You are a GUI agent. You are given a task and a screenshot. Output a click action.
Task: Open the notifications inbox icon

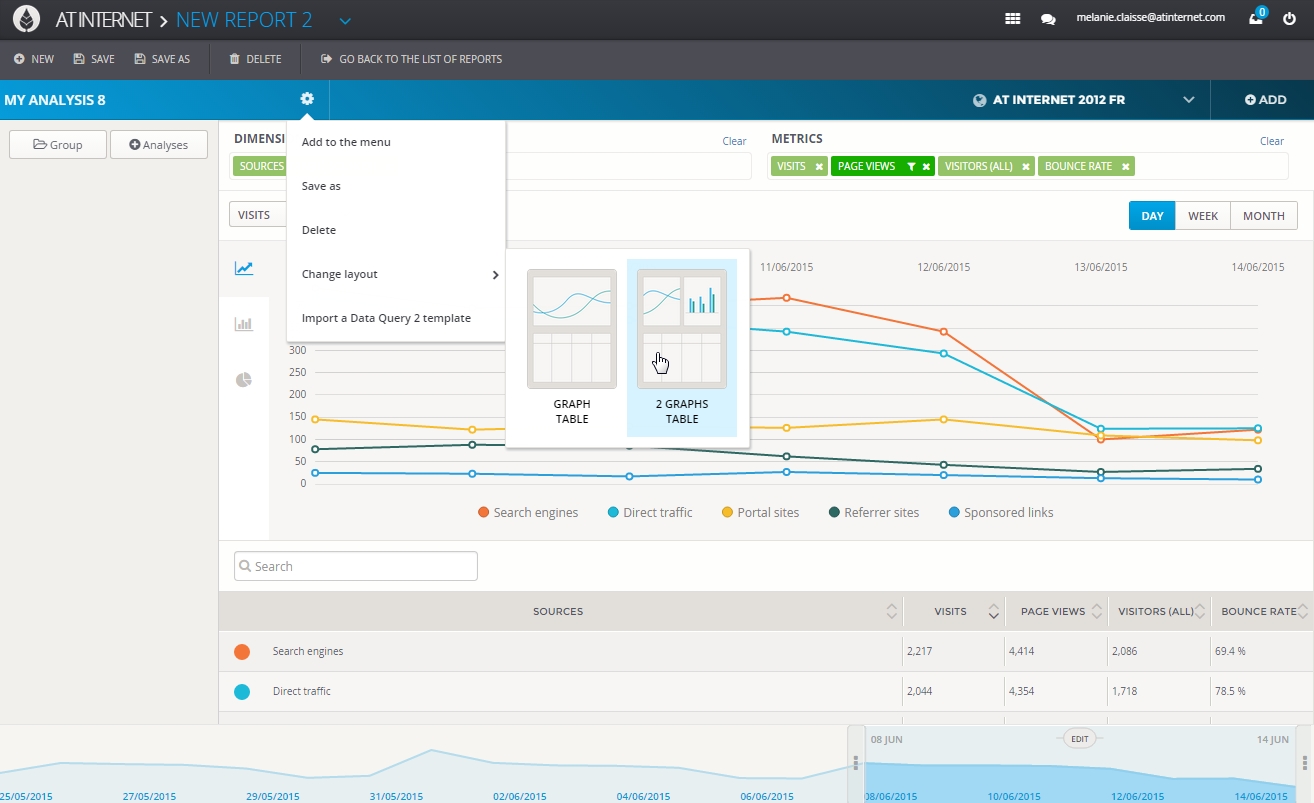point(1256,18)
